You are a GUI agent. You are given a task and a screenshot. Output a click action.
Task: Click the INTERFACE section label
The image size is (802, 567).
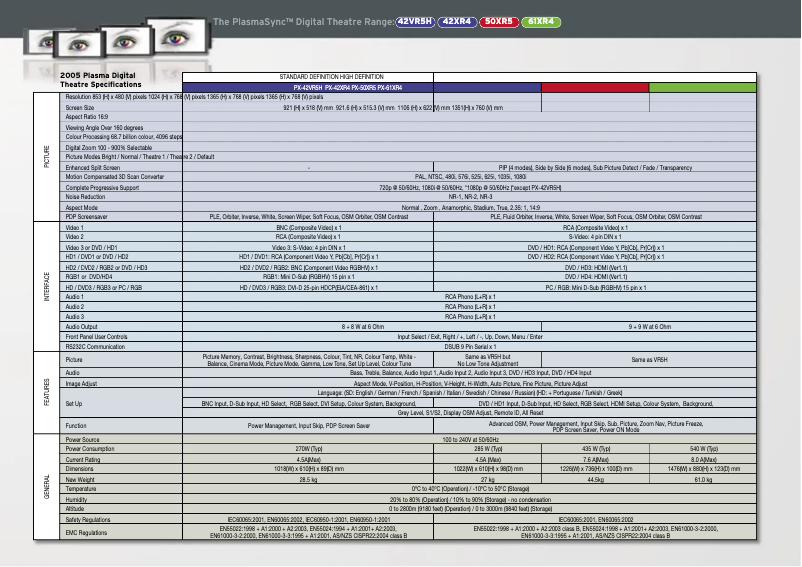coord(47,286)
